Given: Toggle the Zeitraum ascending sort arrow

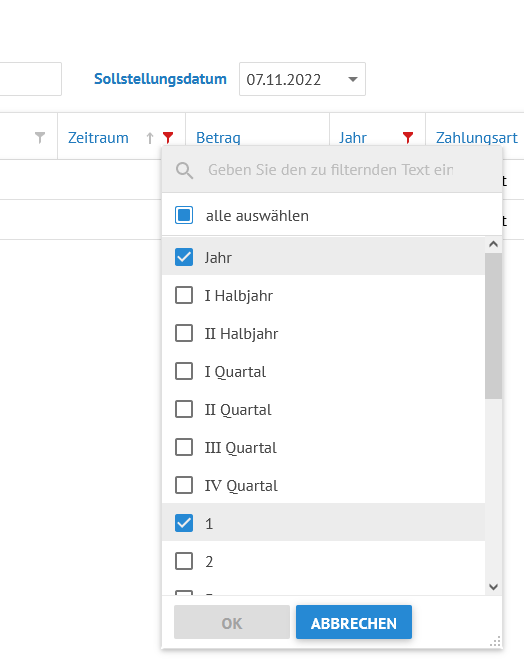Looking at the screenshot, I should tap(150, 138).
